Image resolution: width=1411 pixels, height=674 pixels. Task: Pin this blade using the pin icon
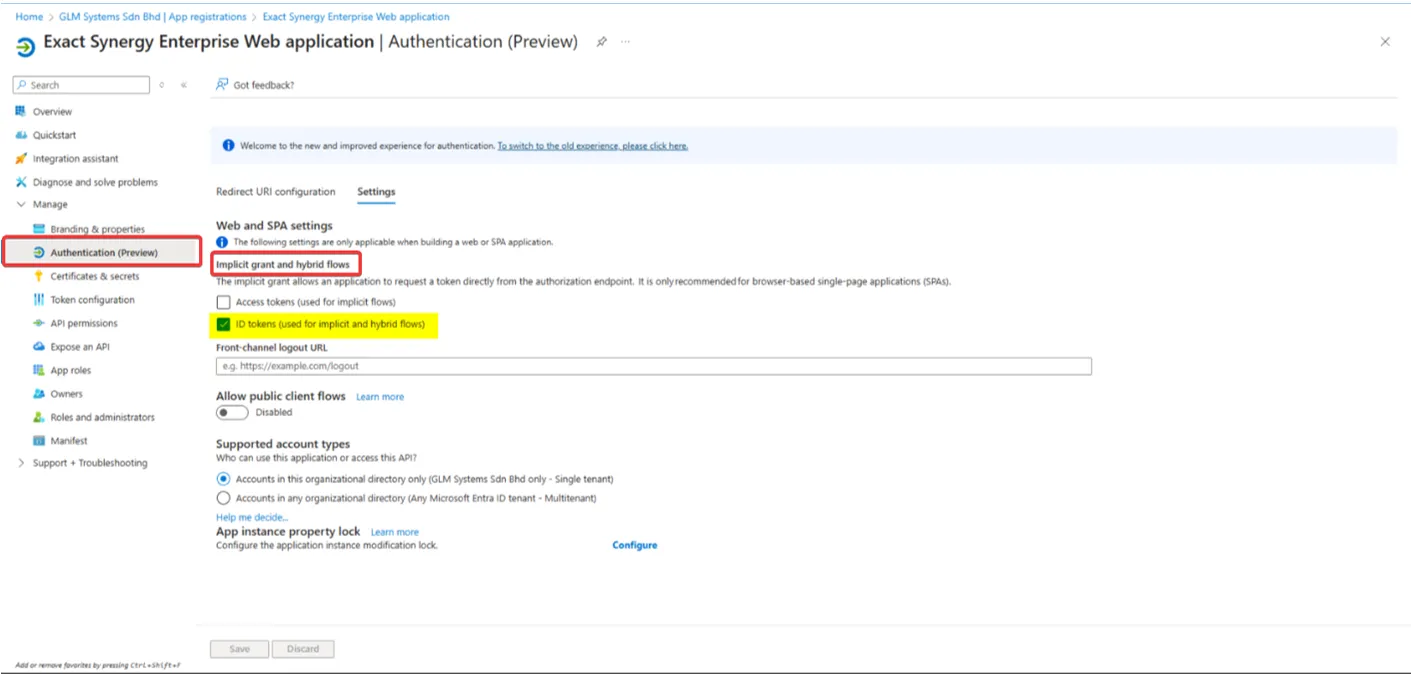coord(601,42)
